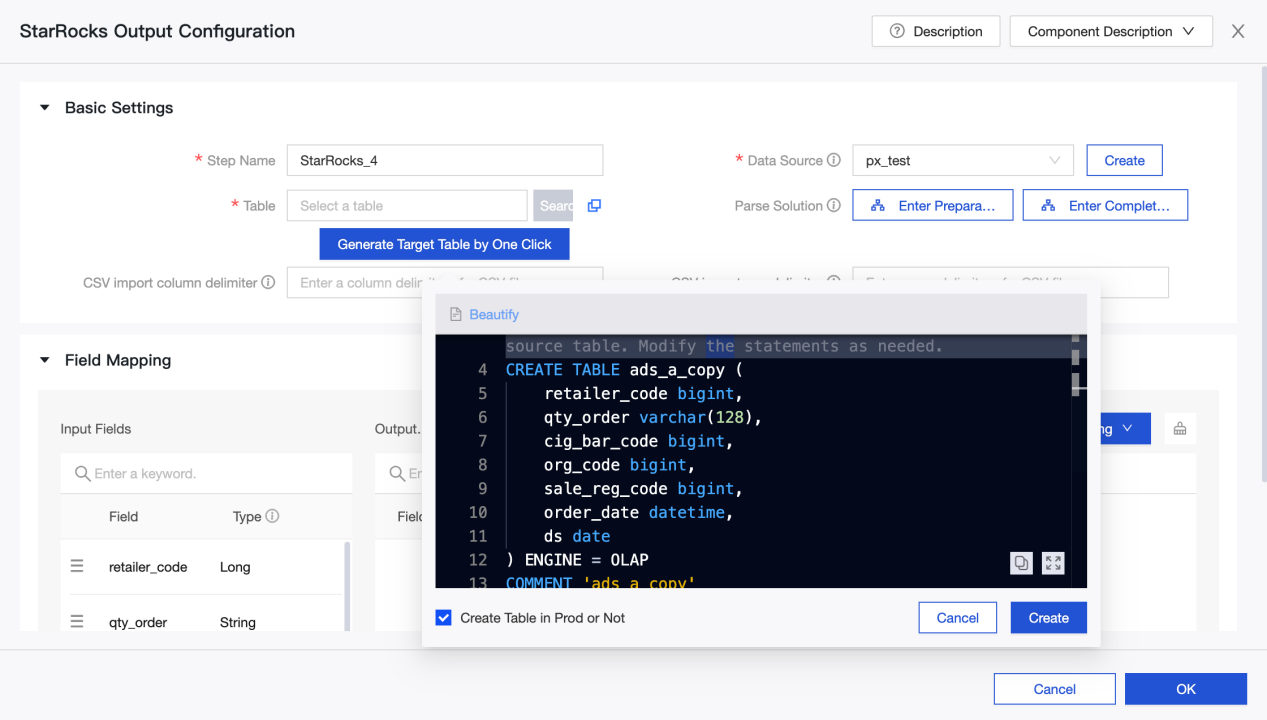
Task: Click the Beautify code icon
Action: (456, 314)
